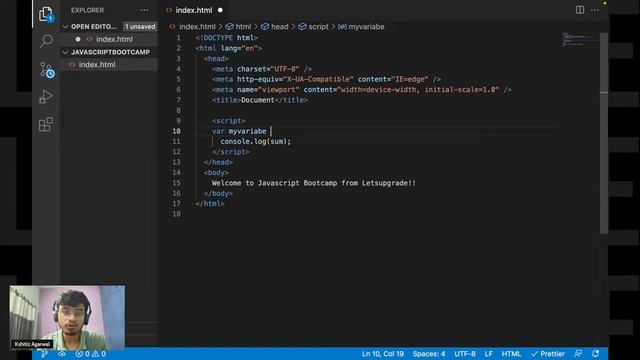Click the 1 unsaved badge
This screenshot has width=640, height=360.
(140, 27)
